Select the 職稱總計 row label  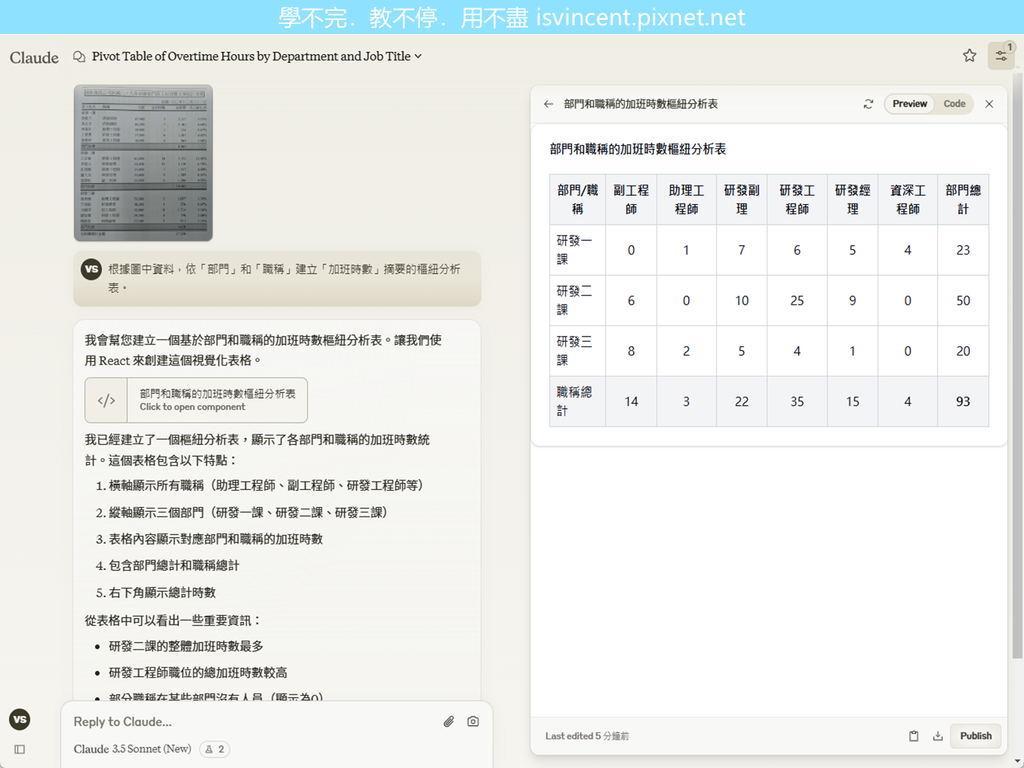coord(577,401)
